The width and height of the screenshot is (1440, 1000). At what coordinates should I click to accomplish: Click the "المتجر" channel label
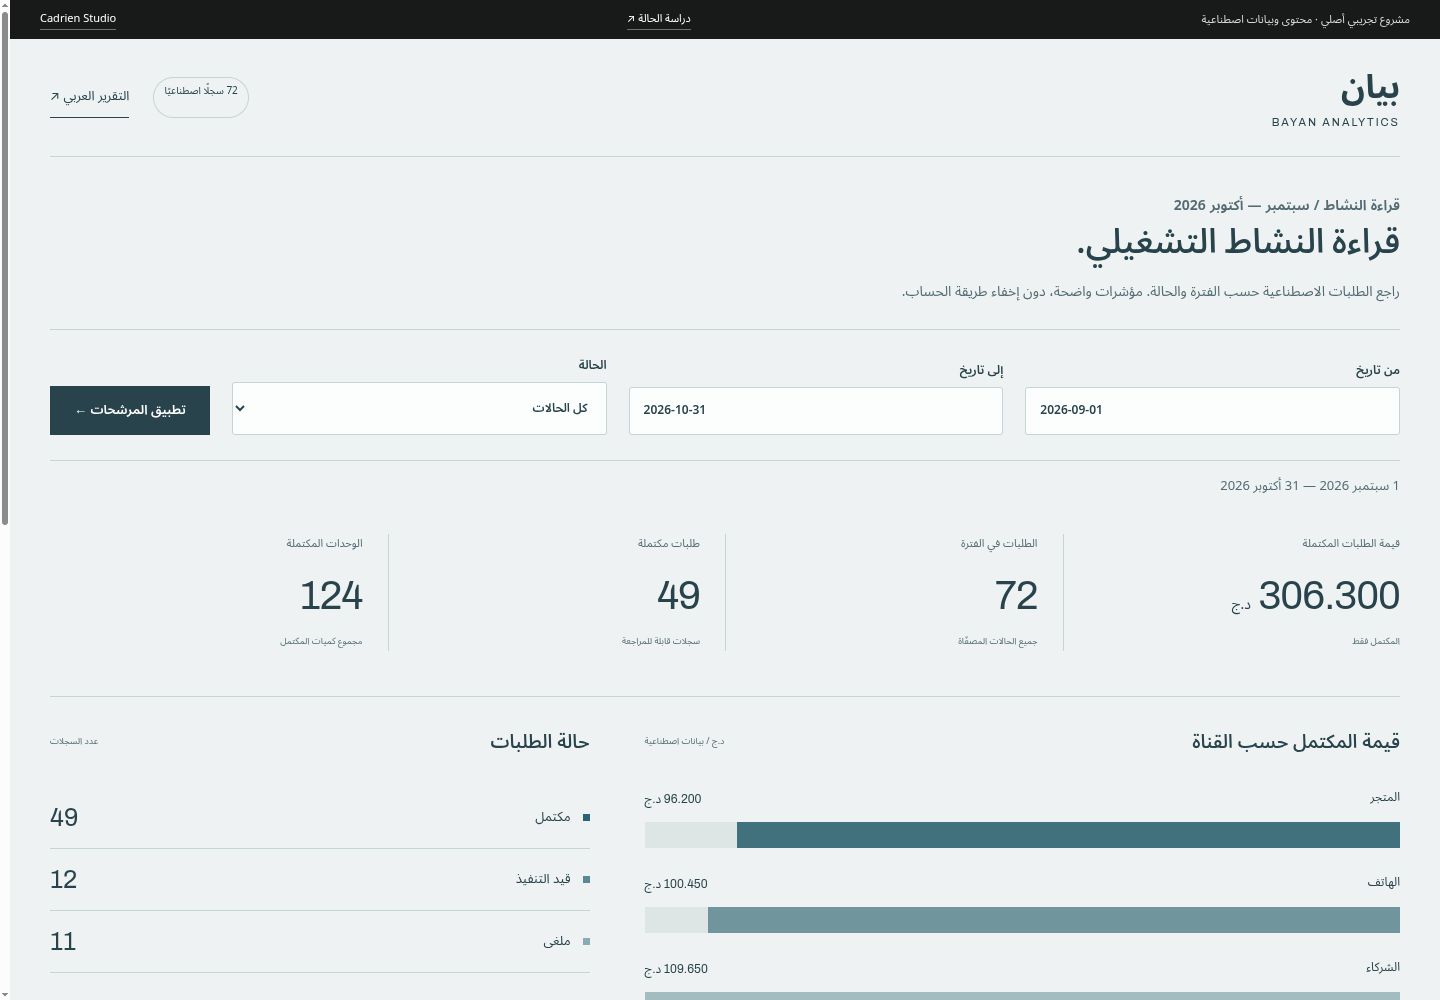pyautogui.click(x=1385, y=798)
